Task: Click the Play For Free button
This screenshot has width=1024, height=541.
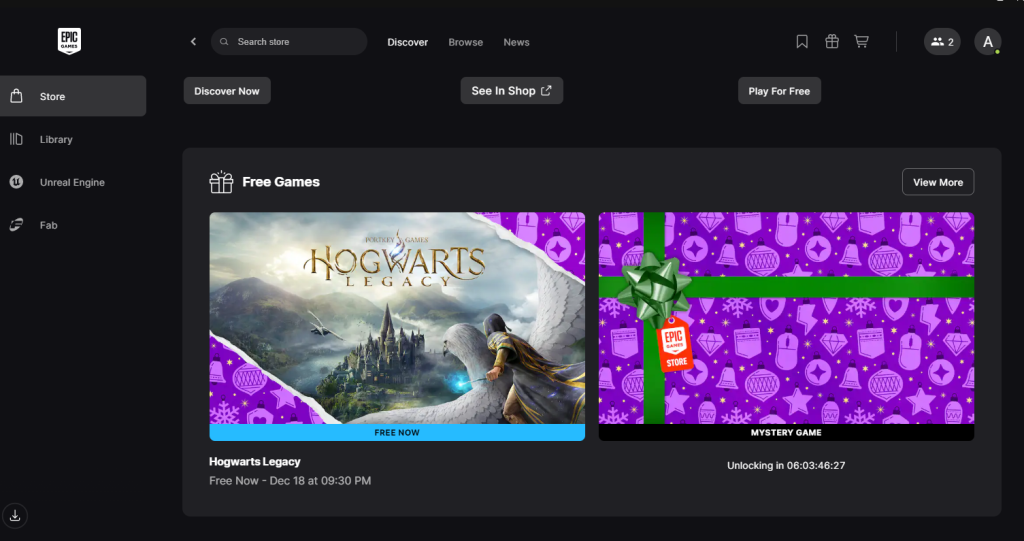Action: pos(779,91)
